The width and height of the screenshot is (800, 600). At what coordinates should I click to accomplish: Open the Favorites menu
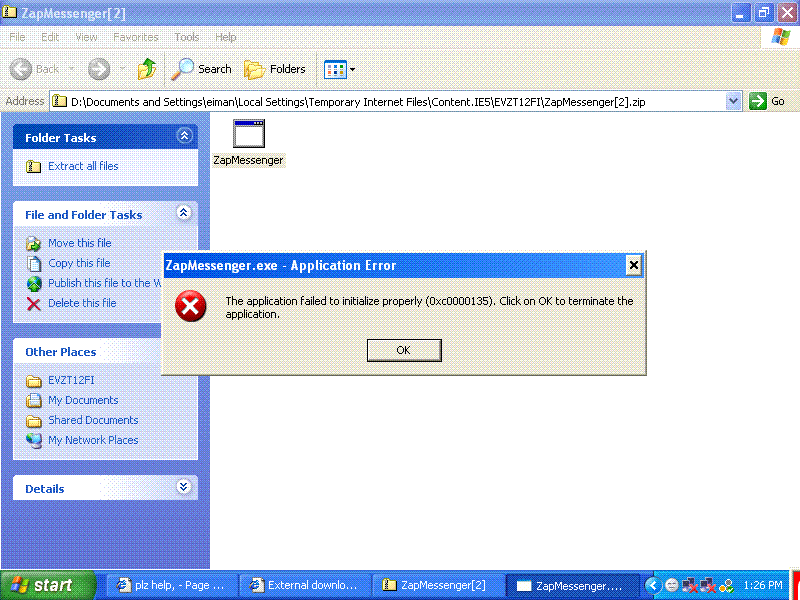pos(135,37)
